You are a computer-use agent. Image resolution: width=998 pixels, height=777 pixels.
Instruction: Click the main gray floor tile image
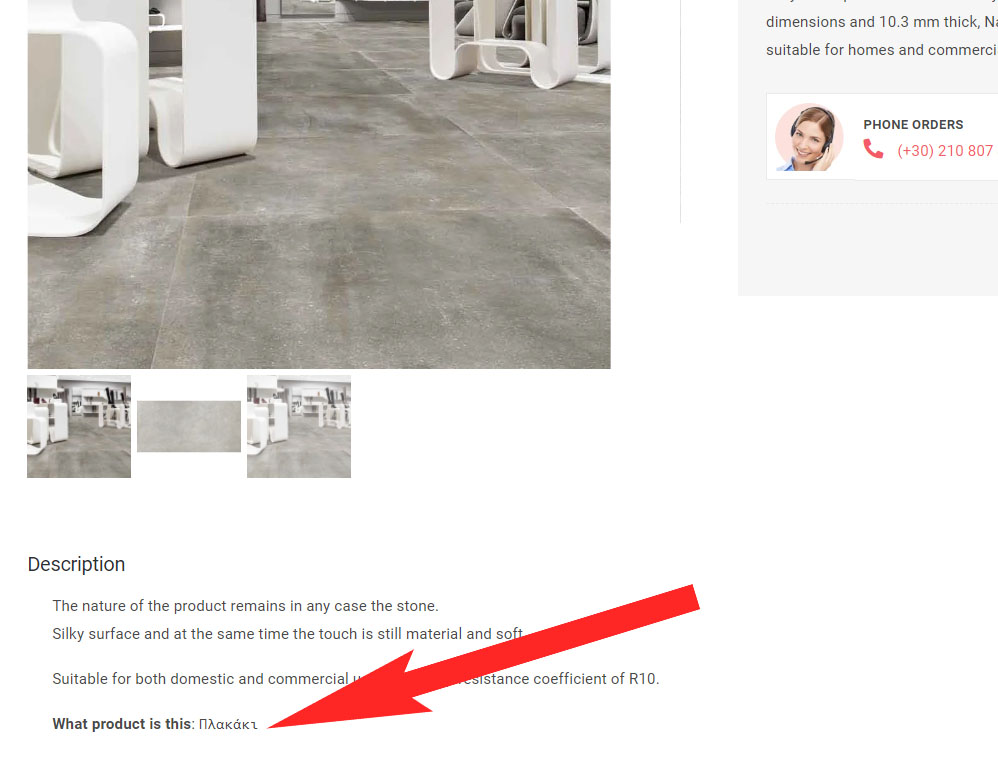click(319, 184)
